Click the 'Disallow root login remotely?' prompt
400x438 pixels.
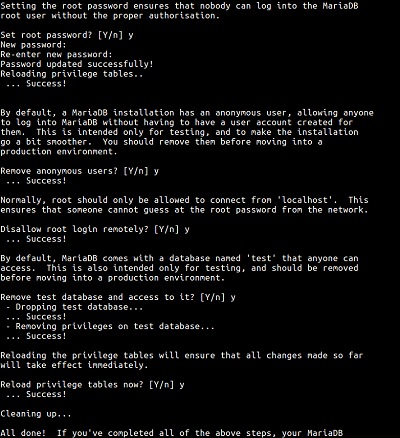pos(95,229)
